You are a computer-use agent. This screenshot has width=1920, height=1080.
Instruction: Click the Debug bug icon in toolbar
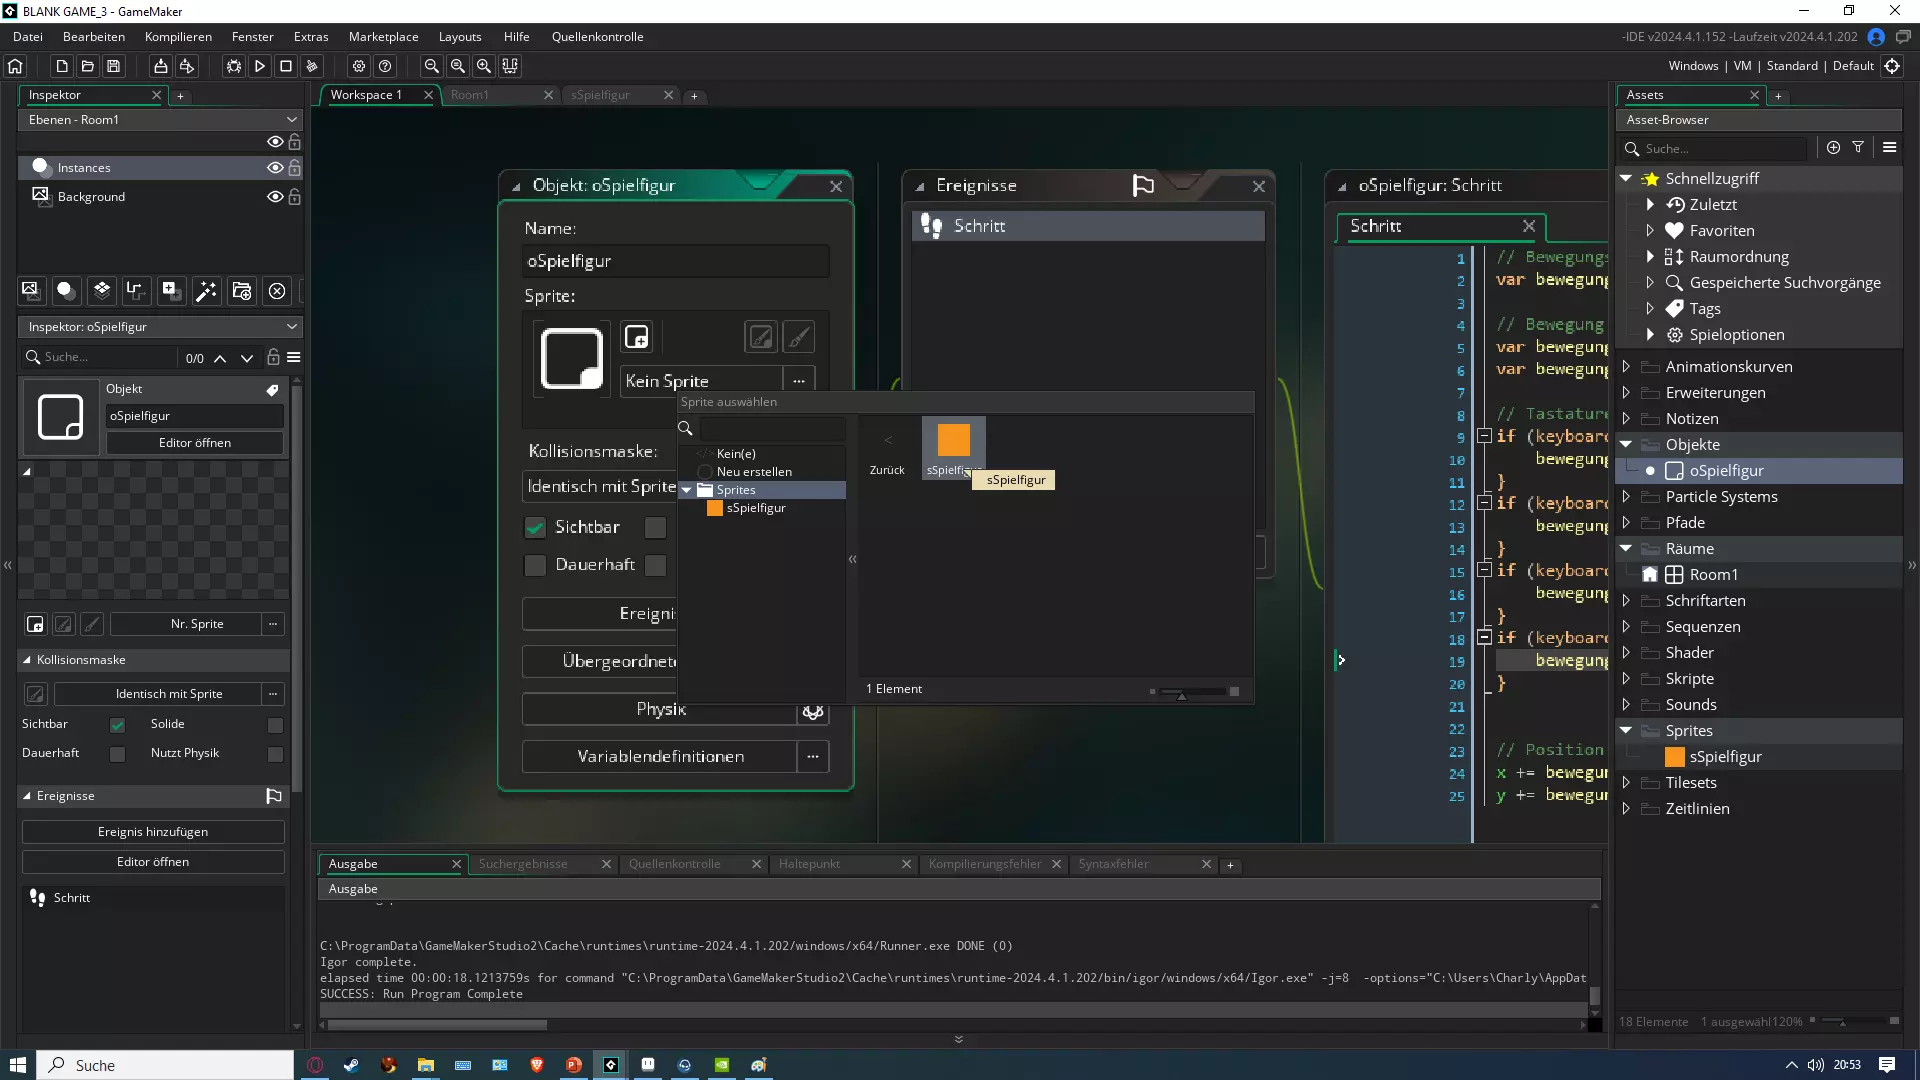pyautogui.click(x=233, y=66)
